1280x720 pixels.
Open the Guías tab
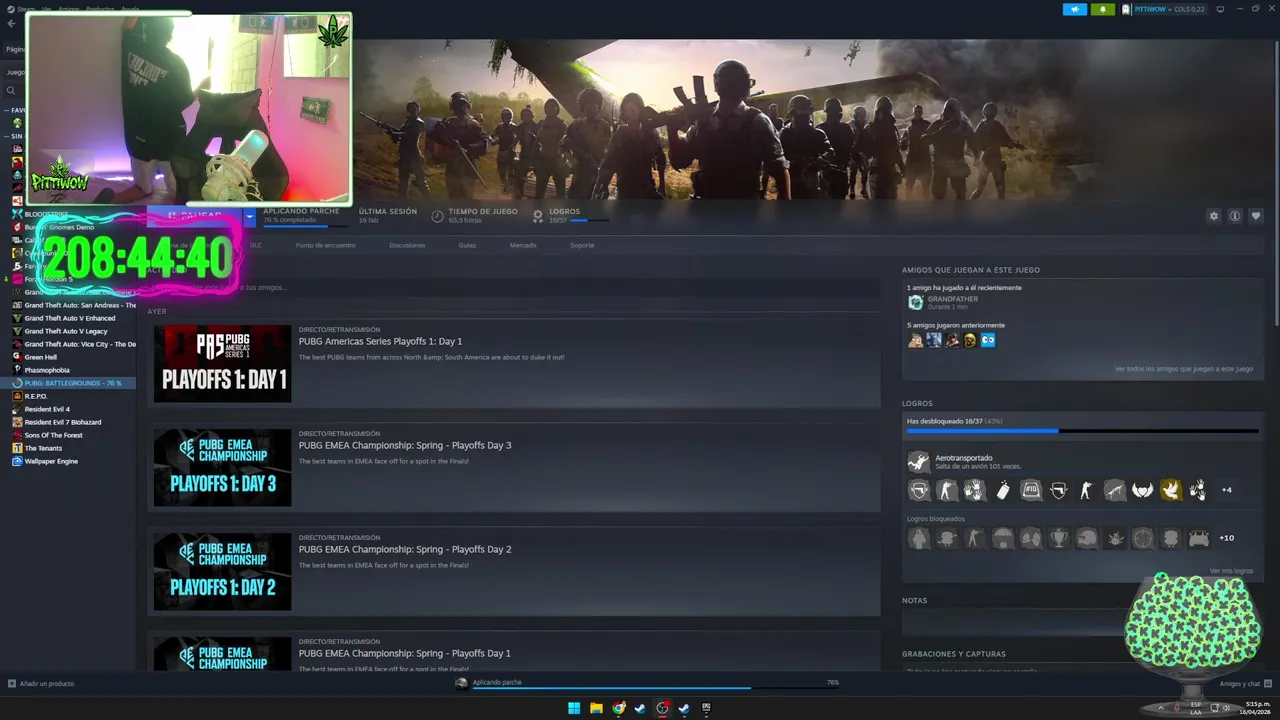[467, 245]
